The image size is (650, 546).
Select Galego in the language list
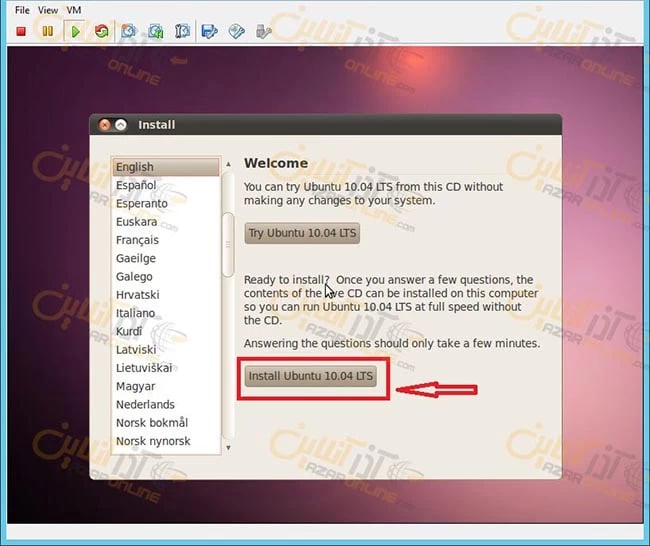[x=166, y=277]
